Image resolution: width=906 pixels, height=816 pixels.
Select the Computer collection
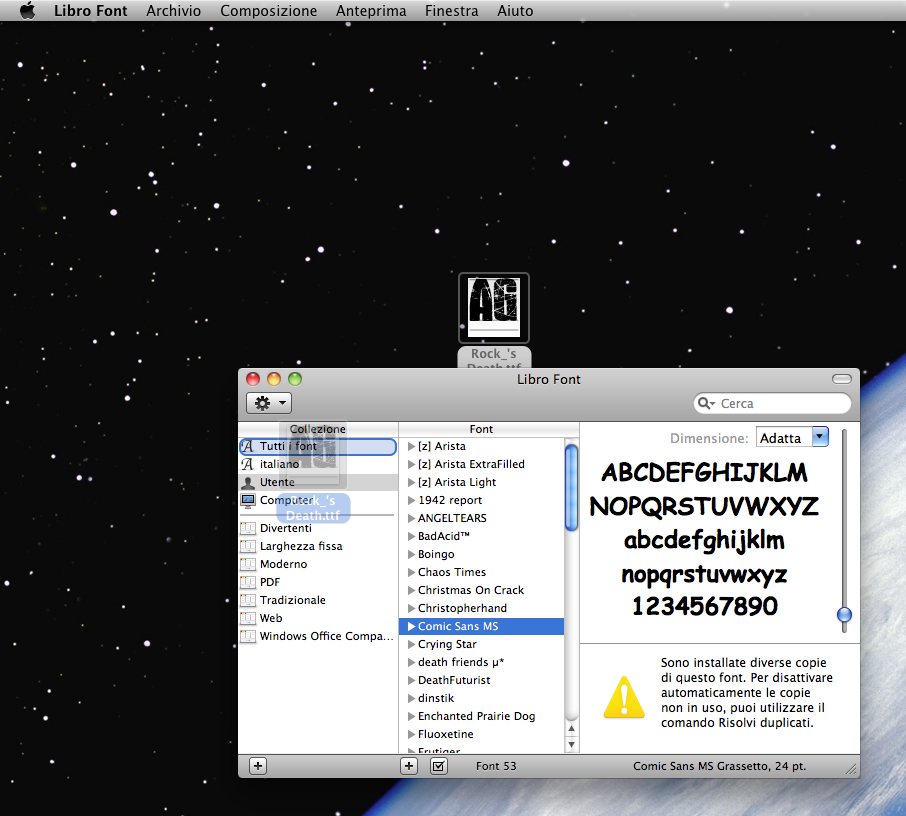coord(317,500)
